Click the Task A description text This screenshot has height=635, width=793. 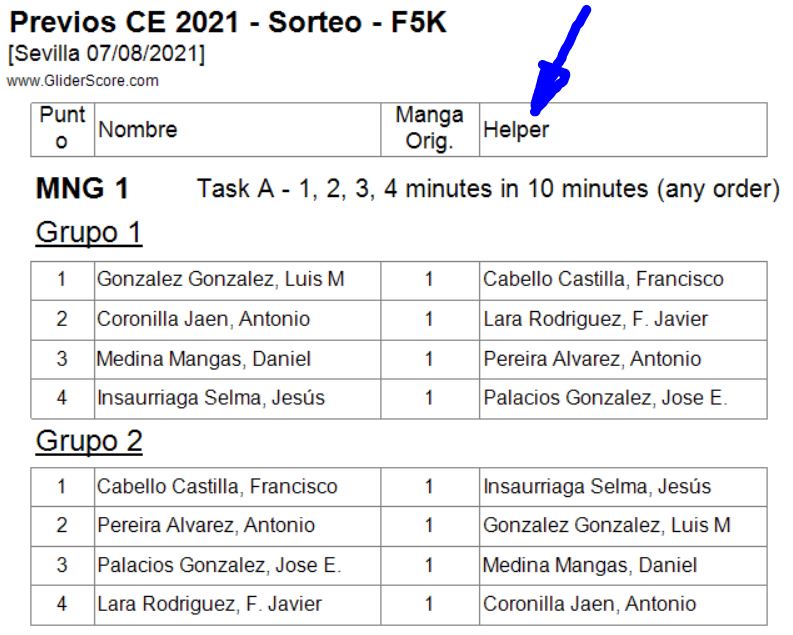point(488,188)
